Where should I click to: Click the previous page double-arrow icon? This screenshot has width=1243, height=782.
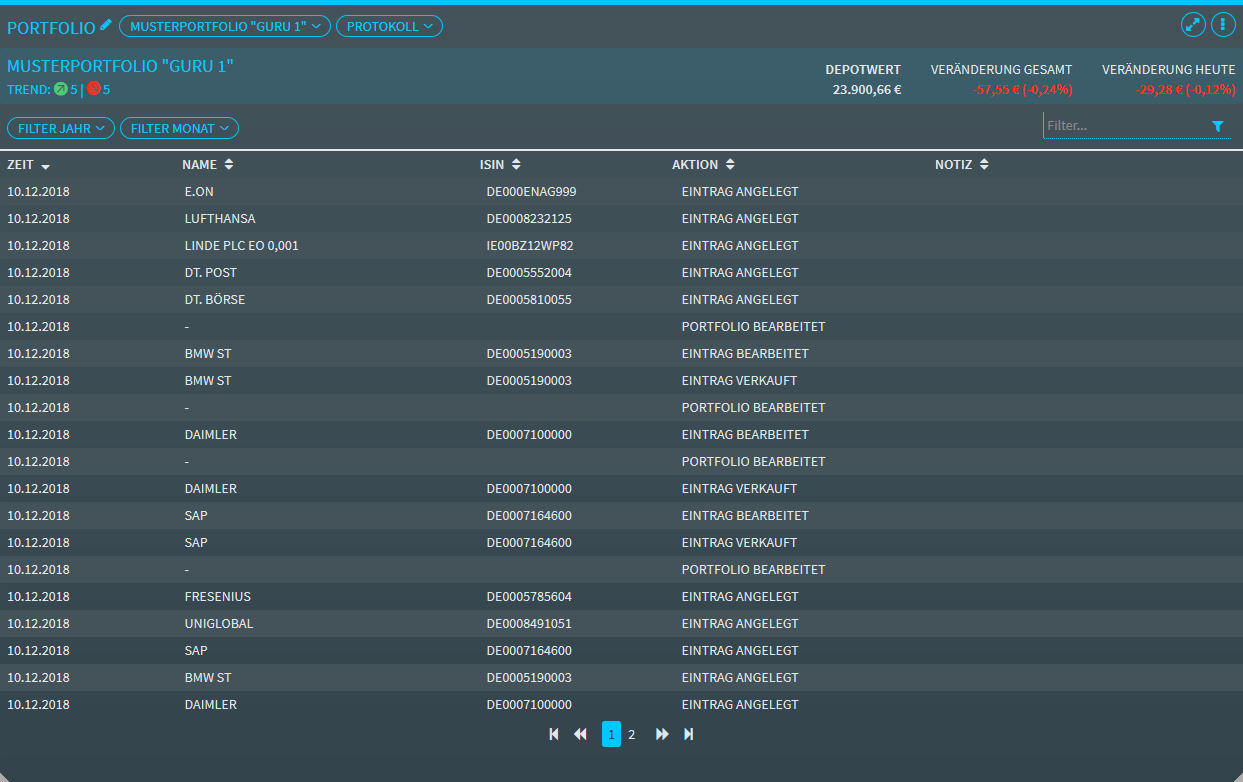[580, 734]
